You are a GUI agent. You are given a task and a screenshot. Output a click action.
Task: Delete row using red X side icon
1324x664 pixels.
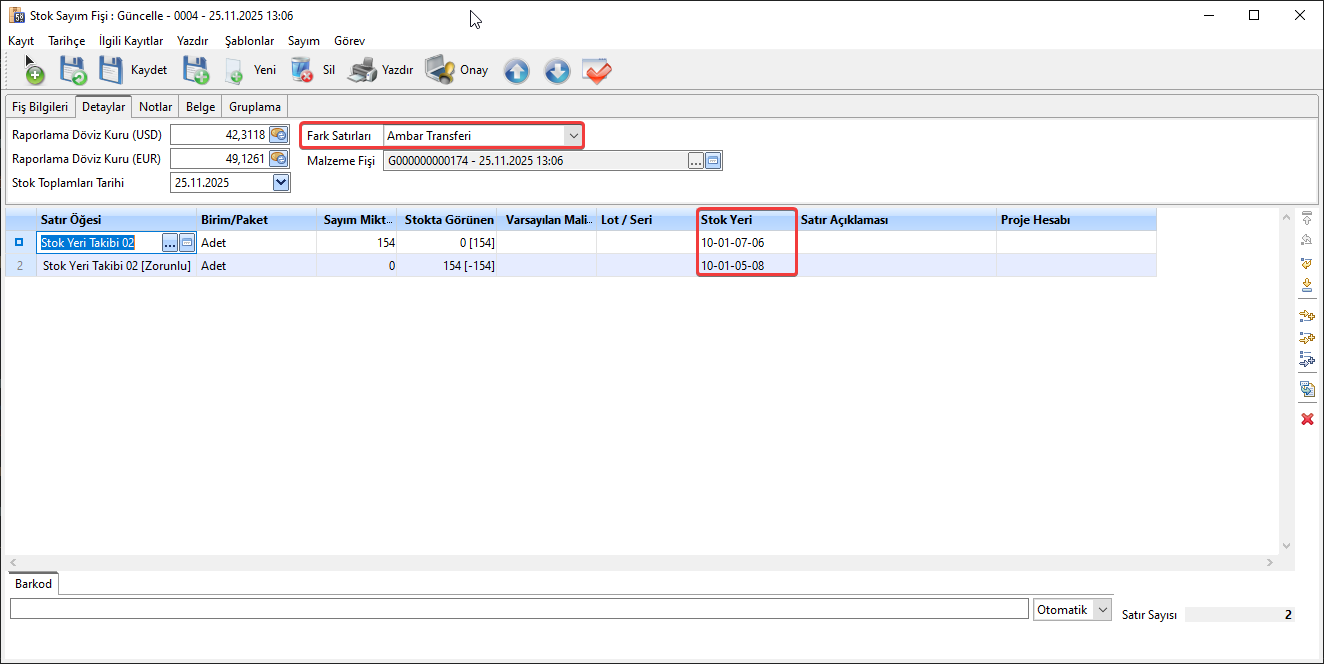tap(1306, 419)
